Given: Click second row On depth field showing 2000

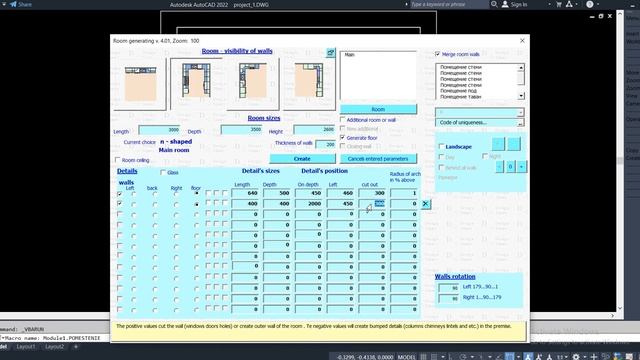Looking at the screenshot, I should click(x=309, y=203).
